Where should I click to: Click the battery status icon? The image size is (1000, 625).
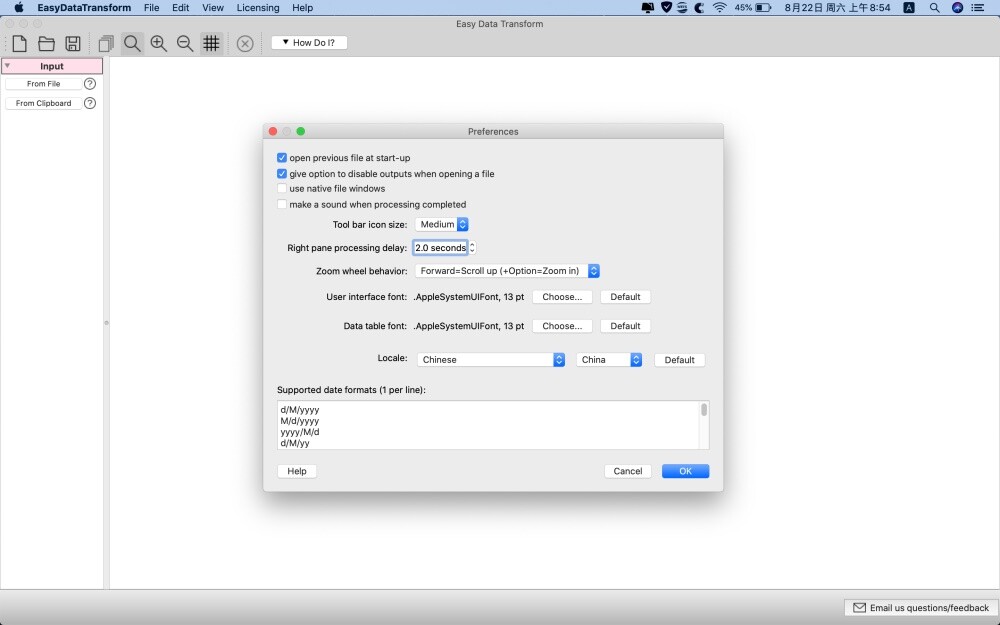click(763, 8)
